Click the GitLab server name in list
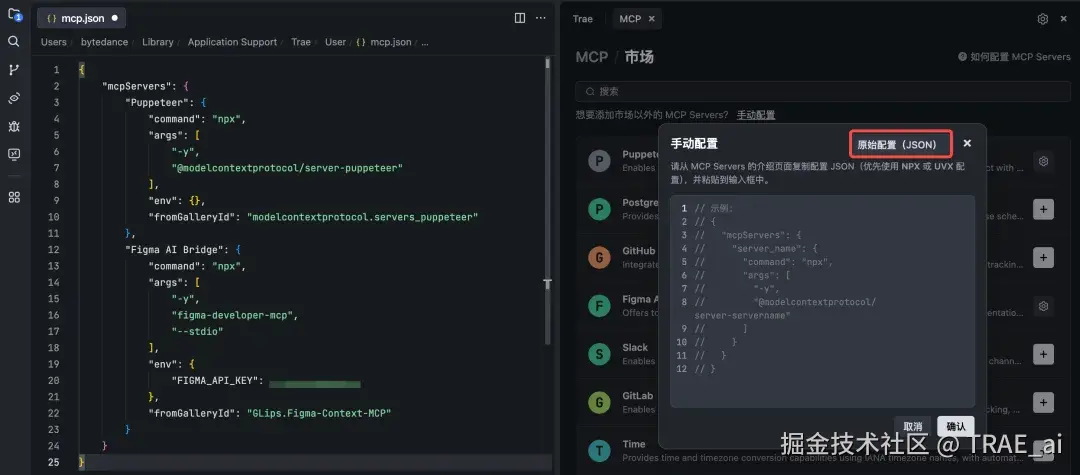1080x475 pixels. pyautogui.click(x=638, y=396)
